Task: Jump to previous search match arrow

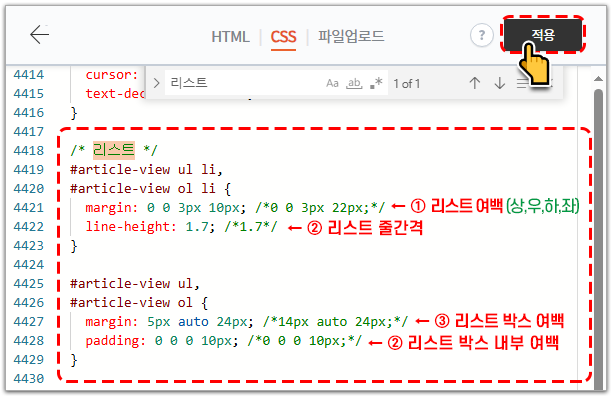Action: coord(475,83)
